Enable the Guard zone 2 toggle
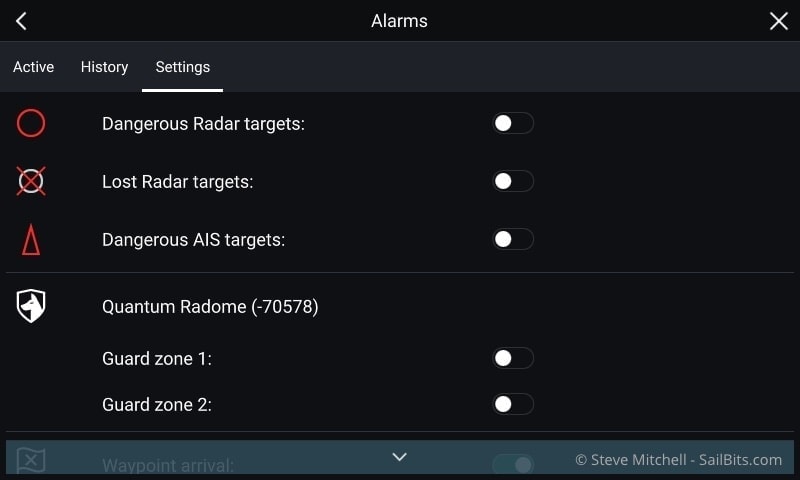800x480 pixels. 513,404
